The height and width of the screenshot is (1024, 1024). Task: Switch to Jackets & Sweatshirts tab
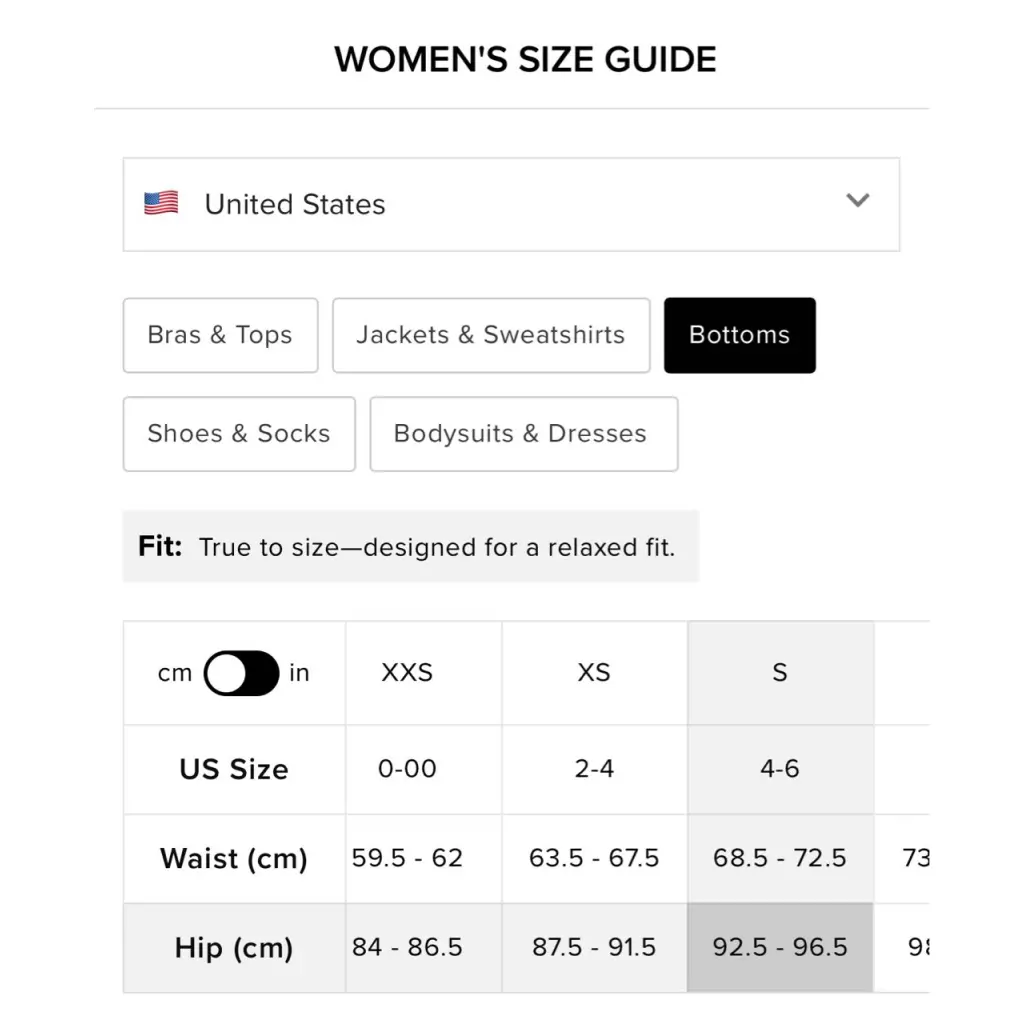tap(491, 335)
